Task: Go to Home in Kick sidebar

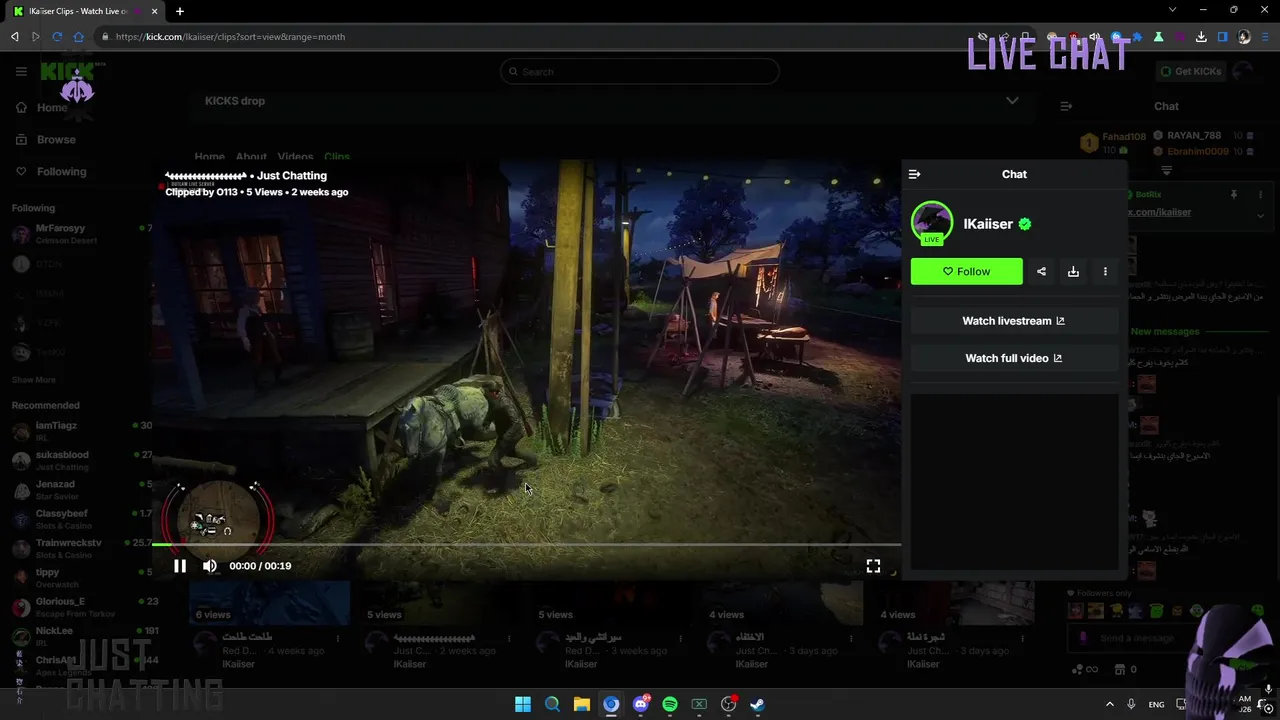Action: [42, 108]
